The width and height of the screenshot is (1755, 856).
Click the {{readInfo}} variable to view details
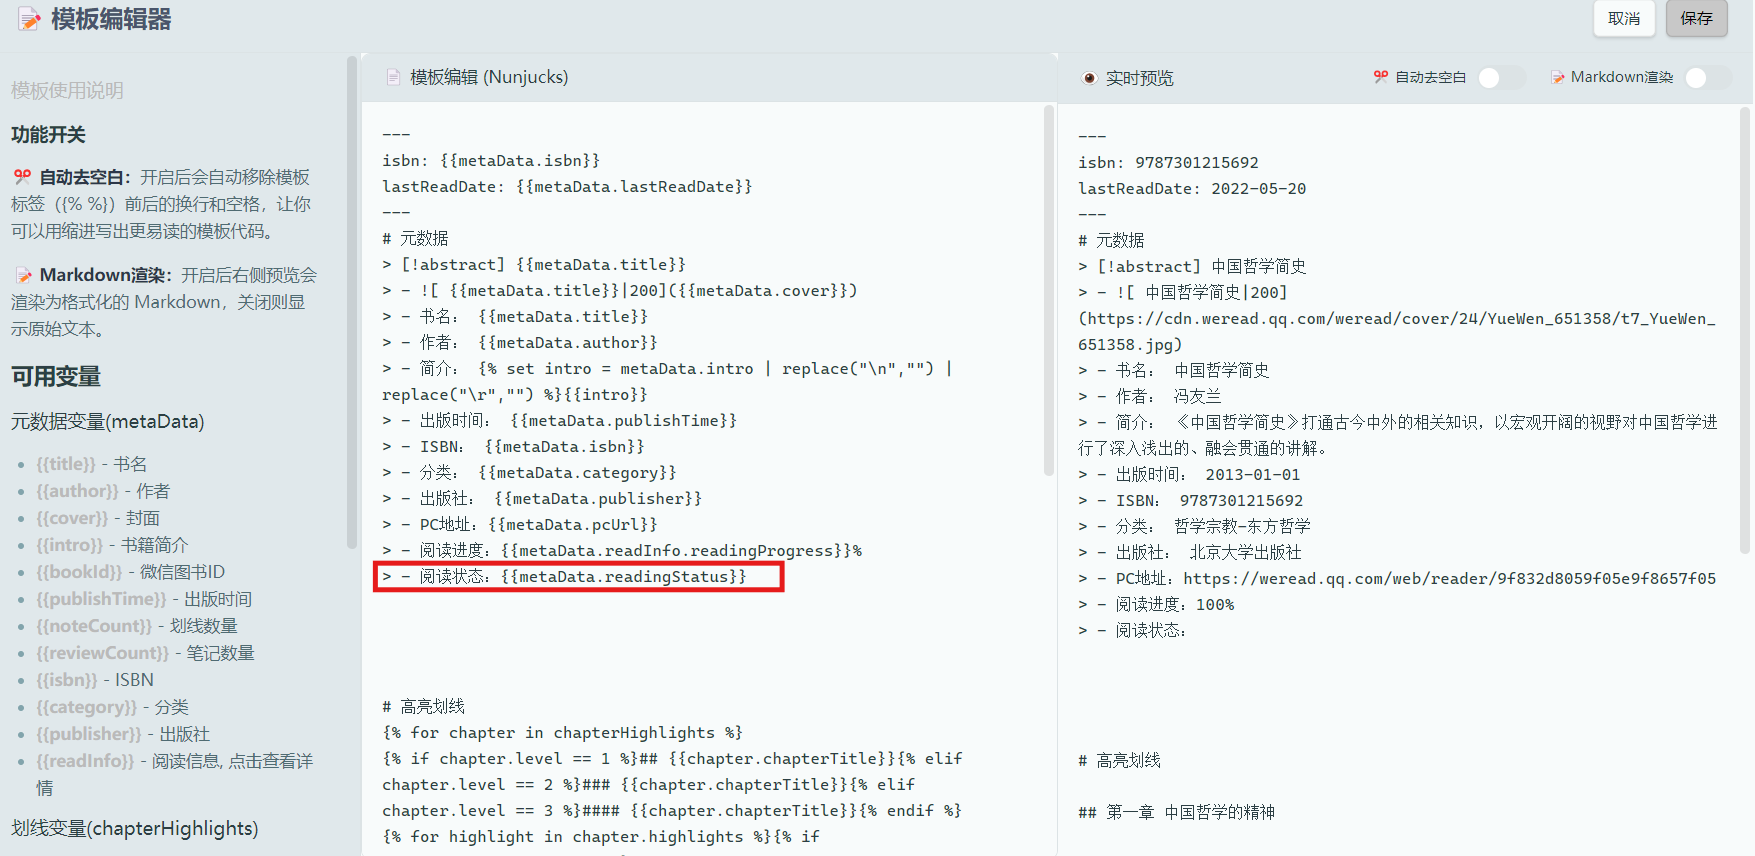pyautogui.click(x=85, y=761)
